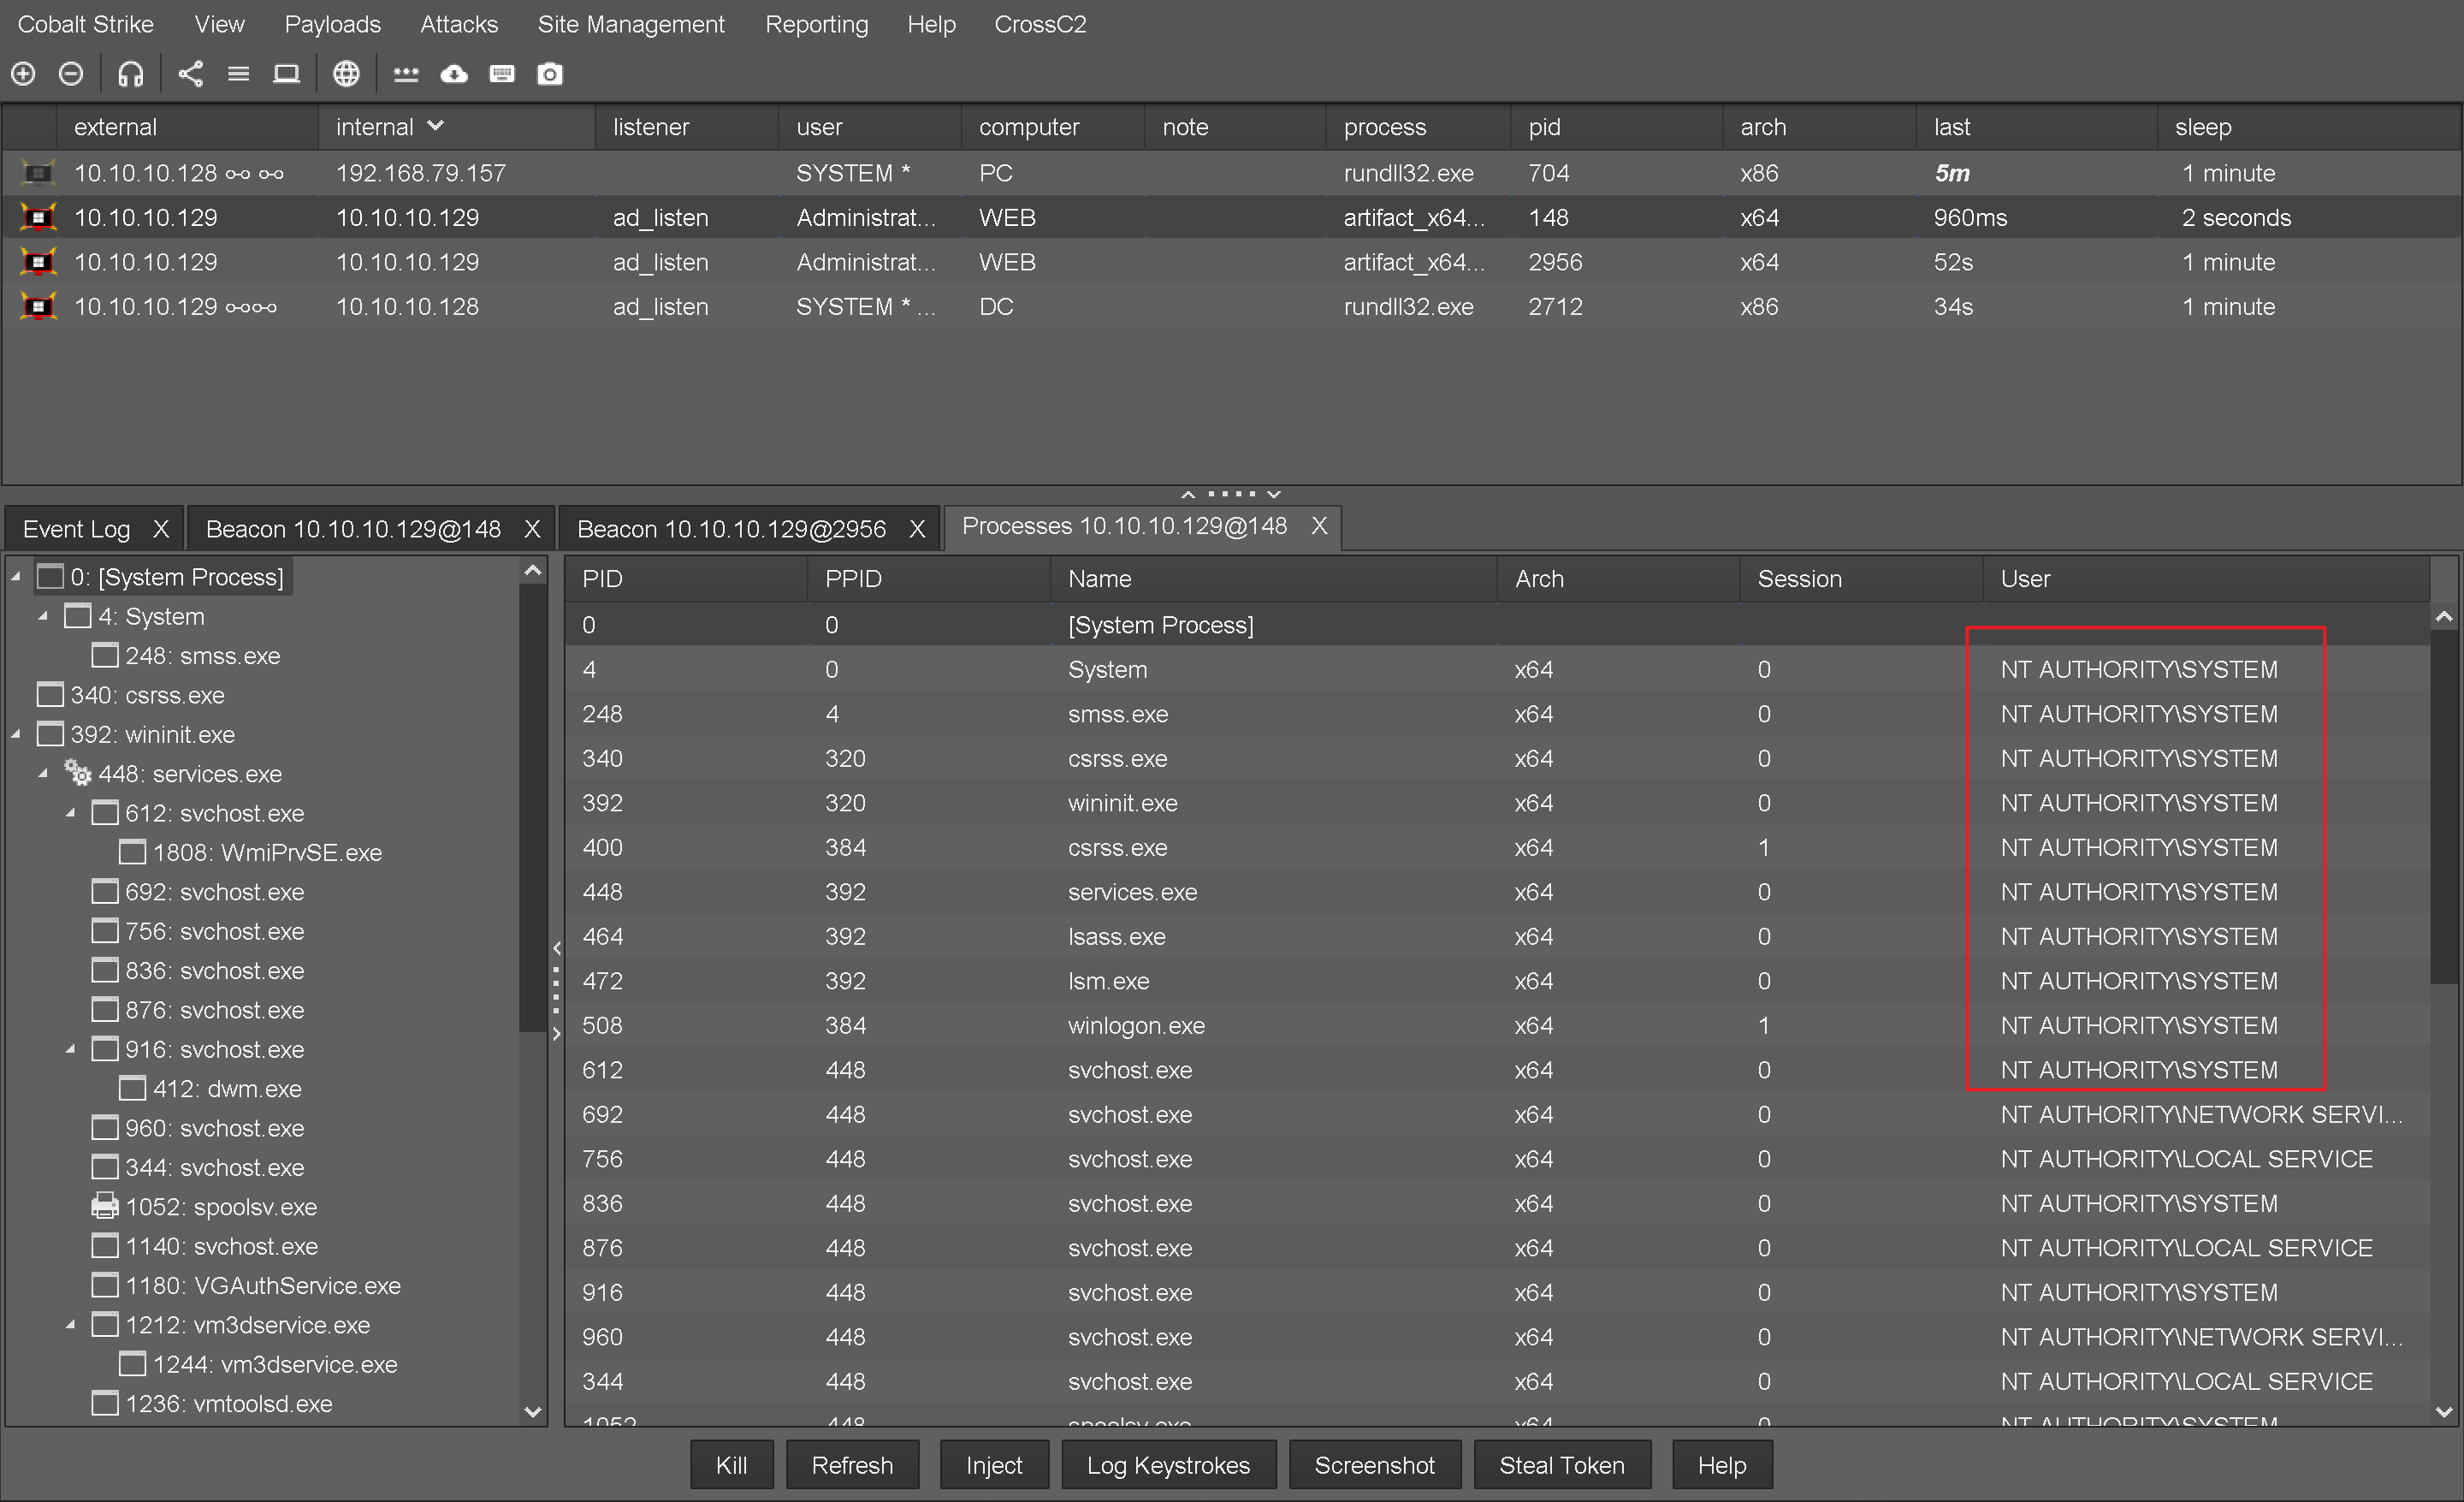Collapse the 916: svchost.exe tree node
Image resolution: width=2464 pixels, height=1502 pixels.
click(70, 1049)
